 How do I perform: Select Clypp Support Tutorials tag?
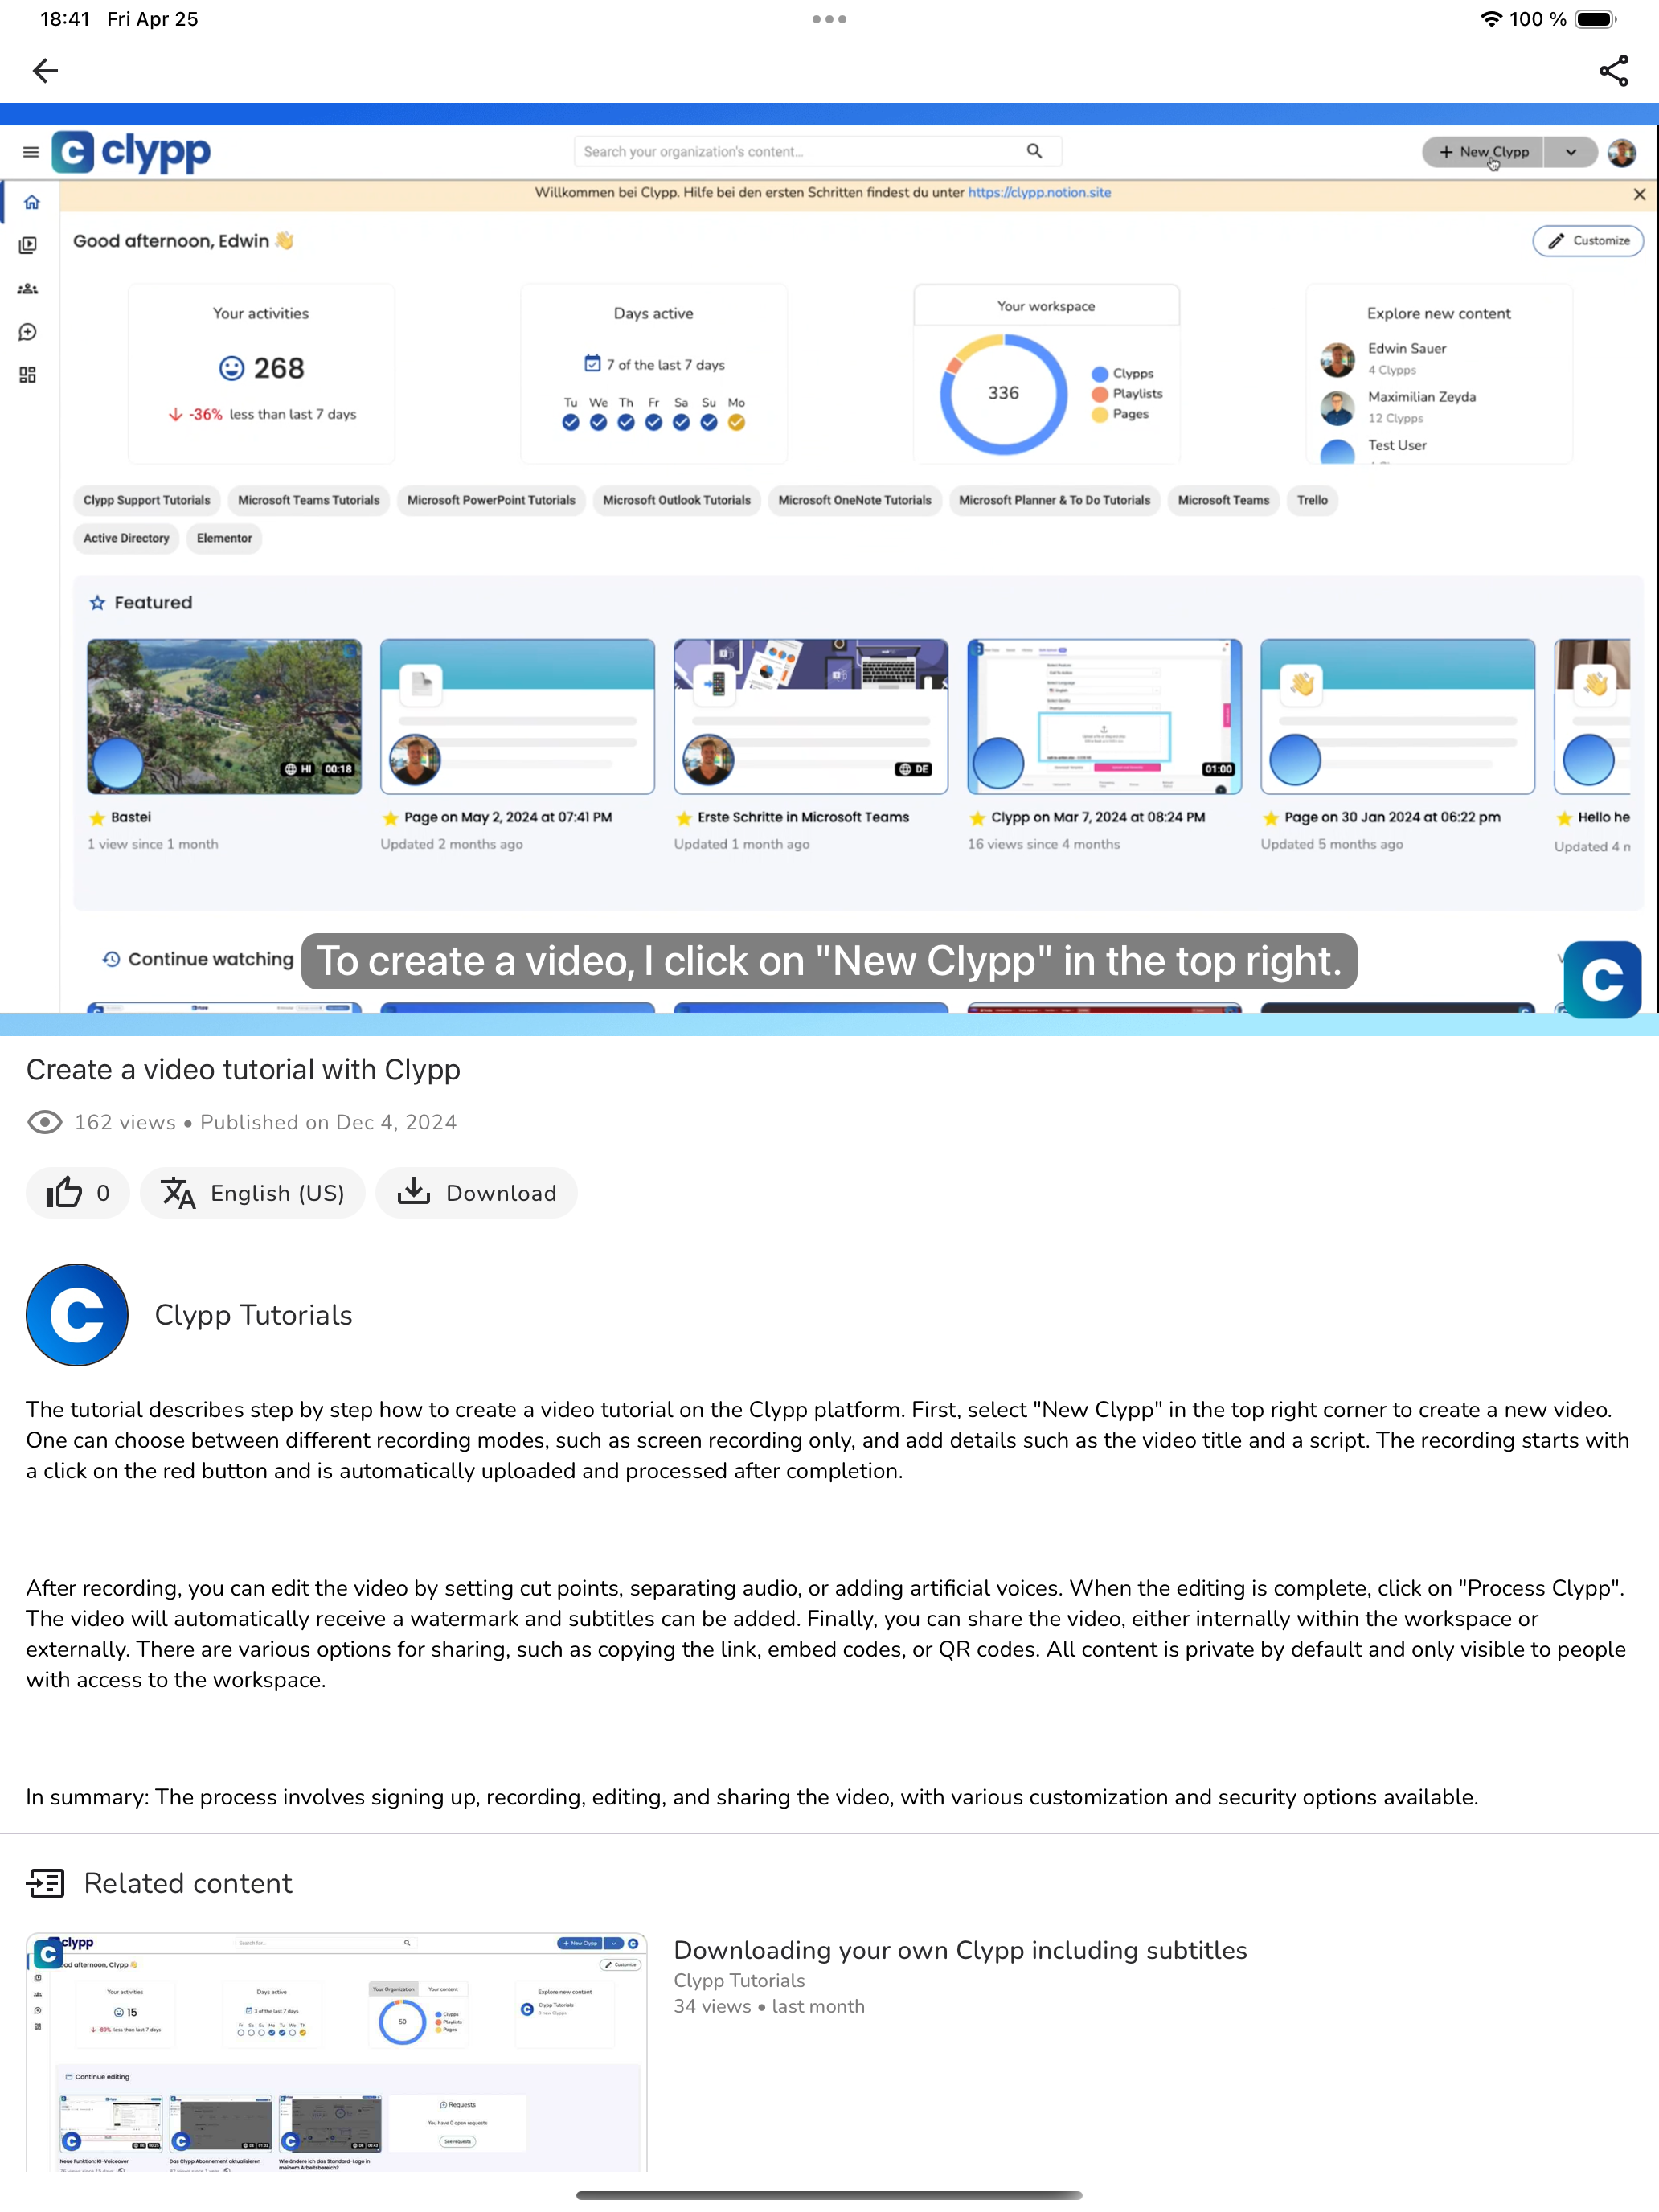[x=147, y=500]
